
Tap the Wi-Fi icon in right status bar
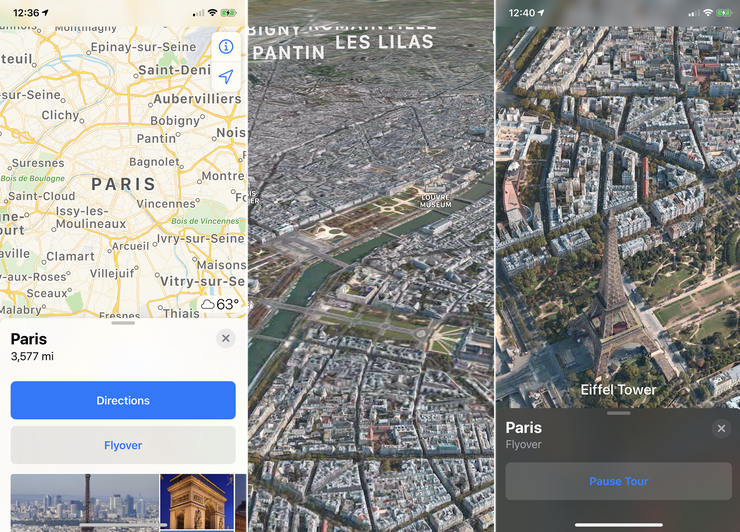point(708,13)
